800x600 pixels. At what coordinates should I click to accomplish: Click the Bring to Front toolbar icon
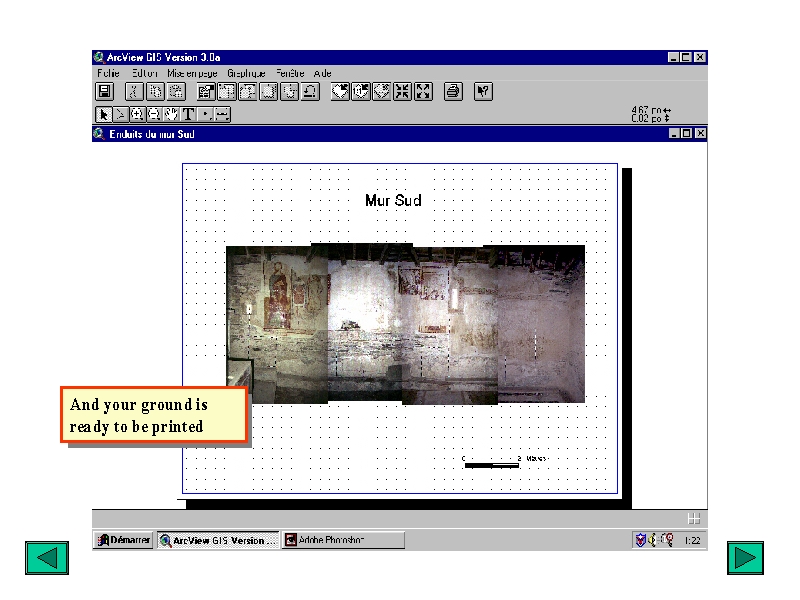(227, 92)
